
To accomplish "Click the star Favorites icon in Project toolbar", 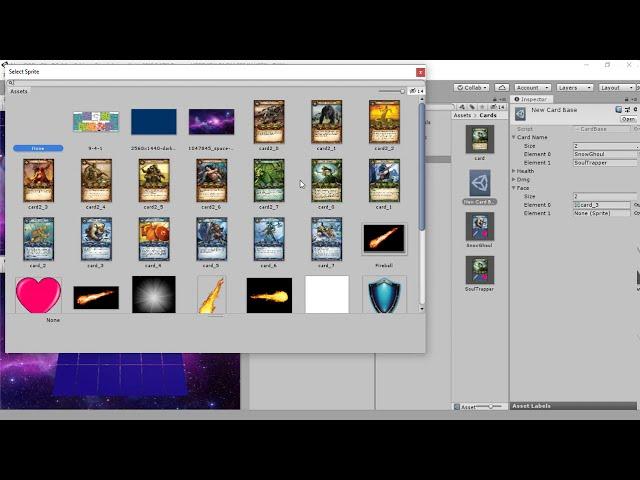I will (x=482, y=107).
